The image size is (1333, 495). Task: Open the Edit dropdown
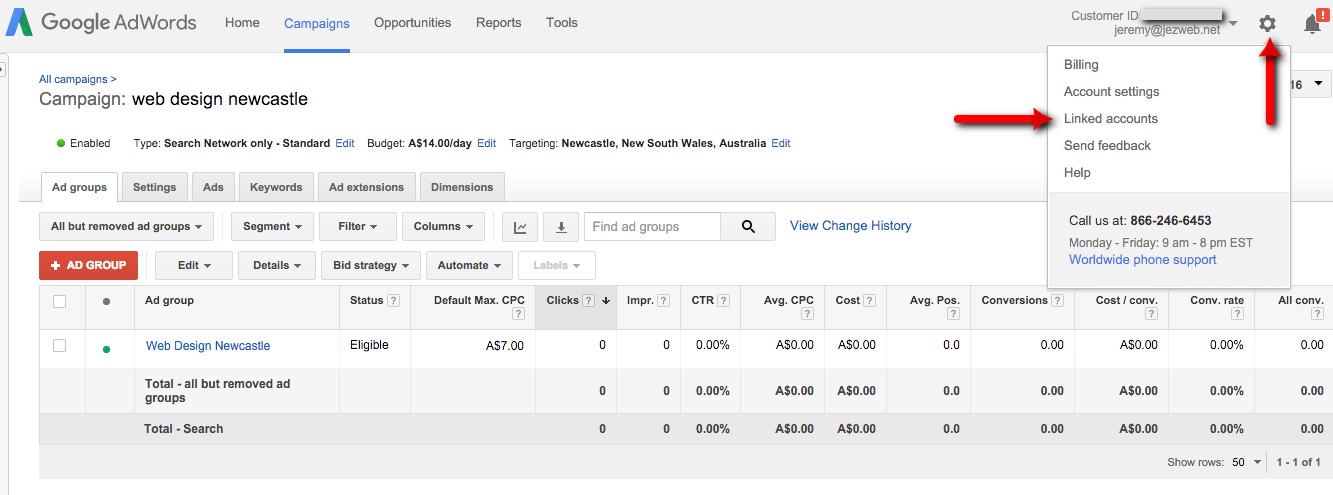pos(194,266)
